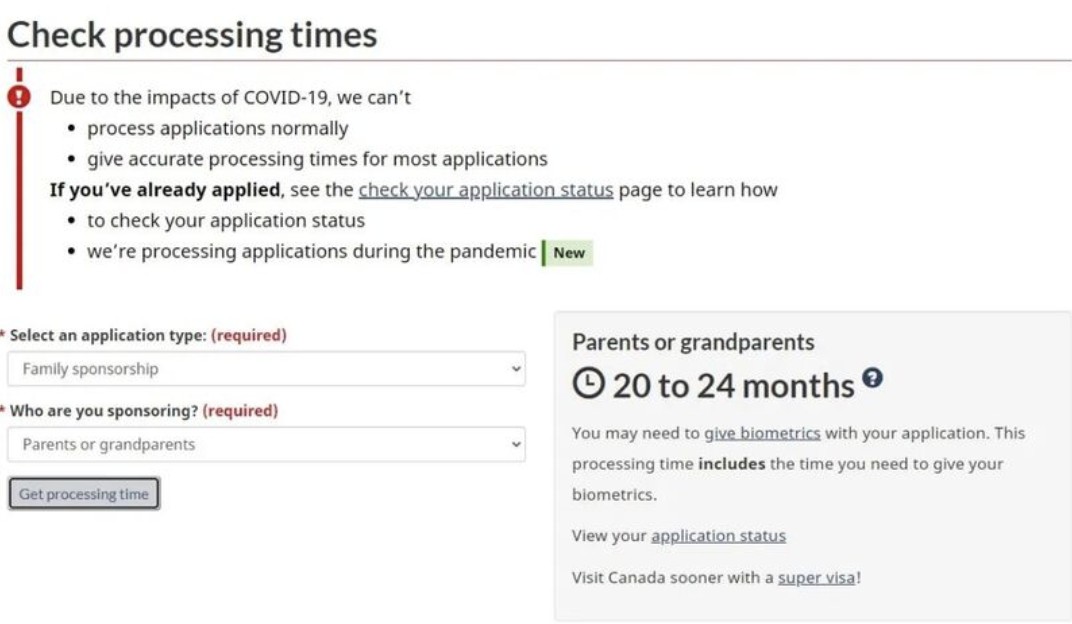The width and height of the screenshot is (1072, 624).
Task: Click the "to check your application status" bullet
Action: (225, 221)
